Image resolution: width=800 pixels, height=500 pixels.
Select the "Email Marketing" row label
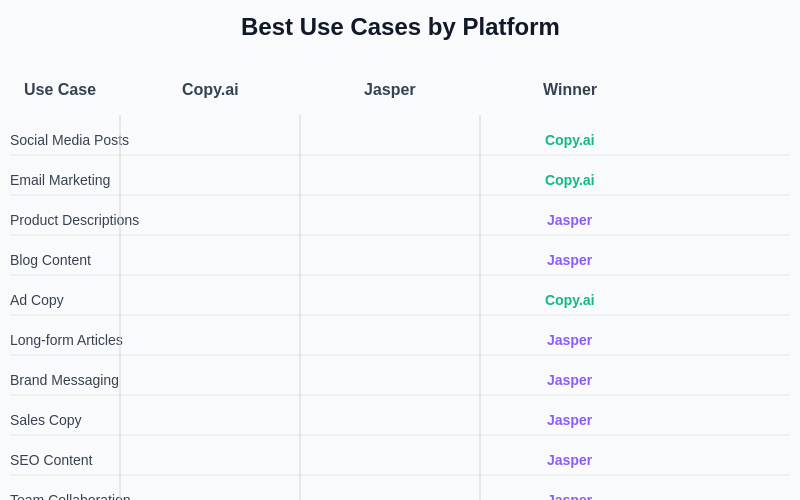pyautogui.click(x=60, y=180)
